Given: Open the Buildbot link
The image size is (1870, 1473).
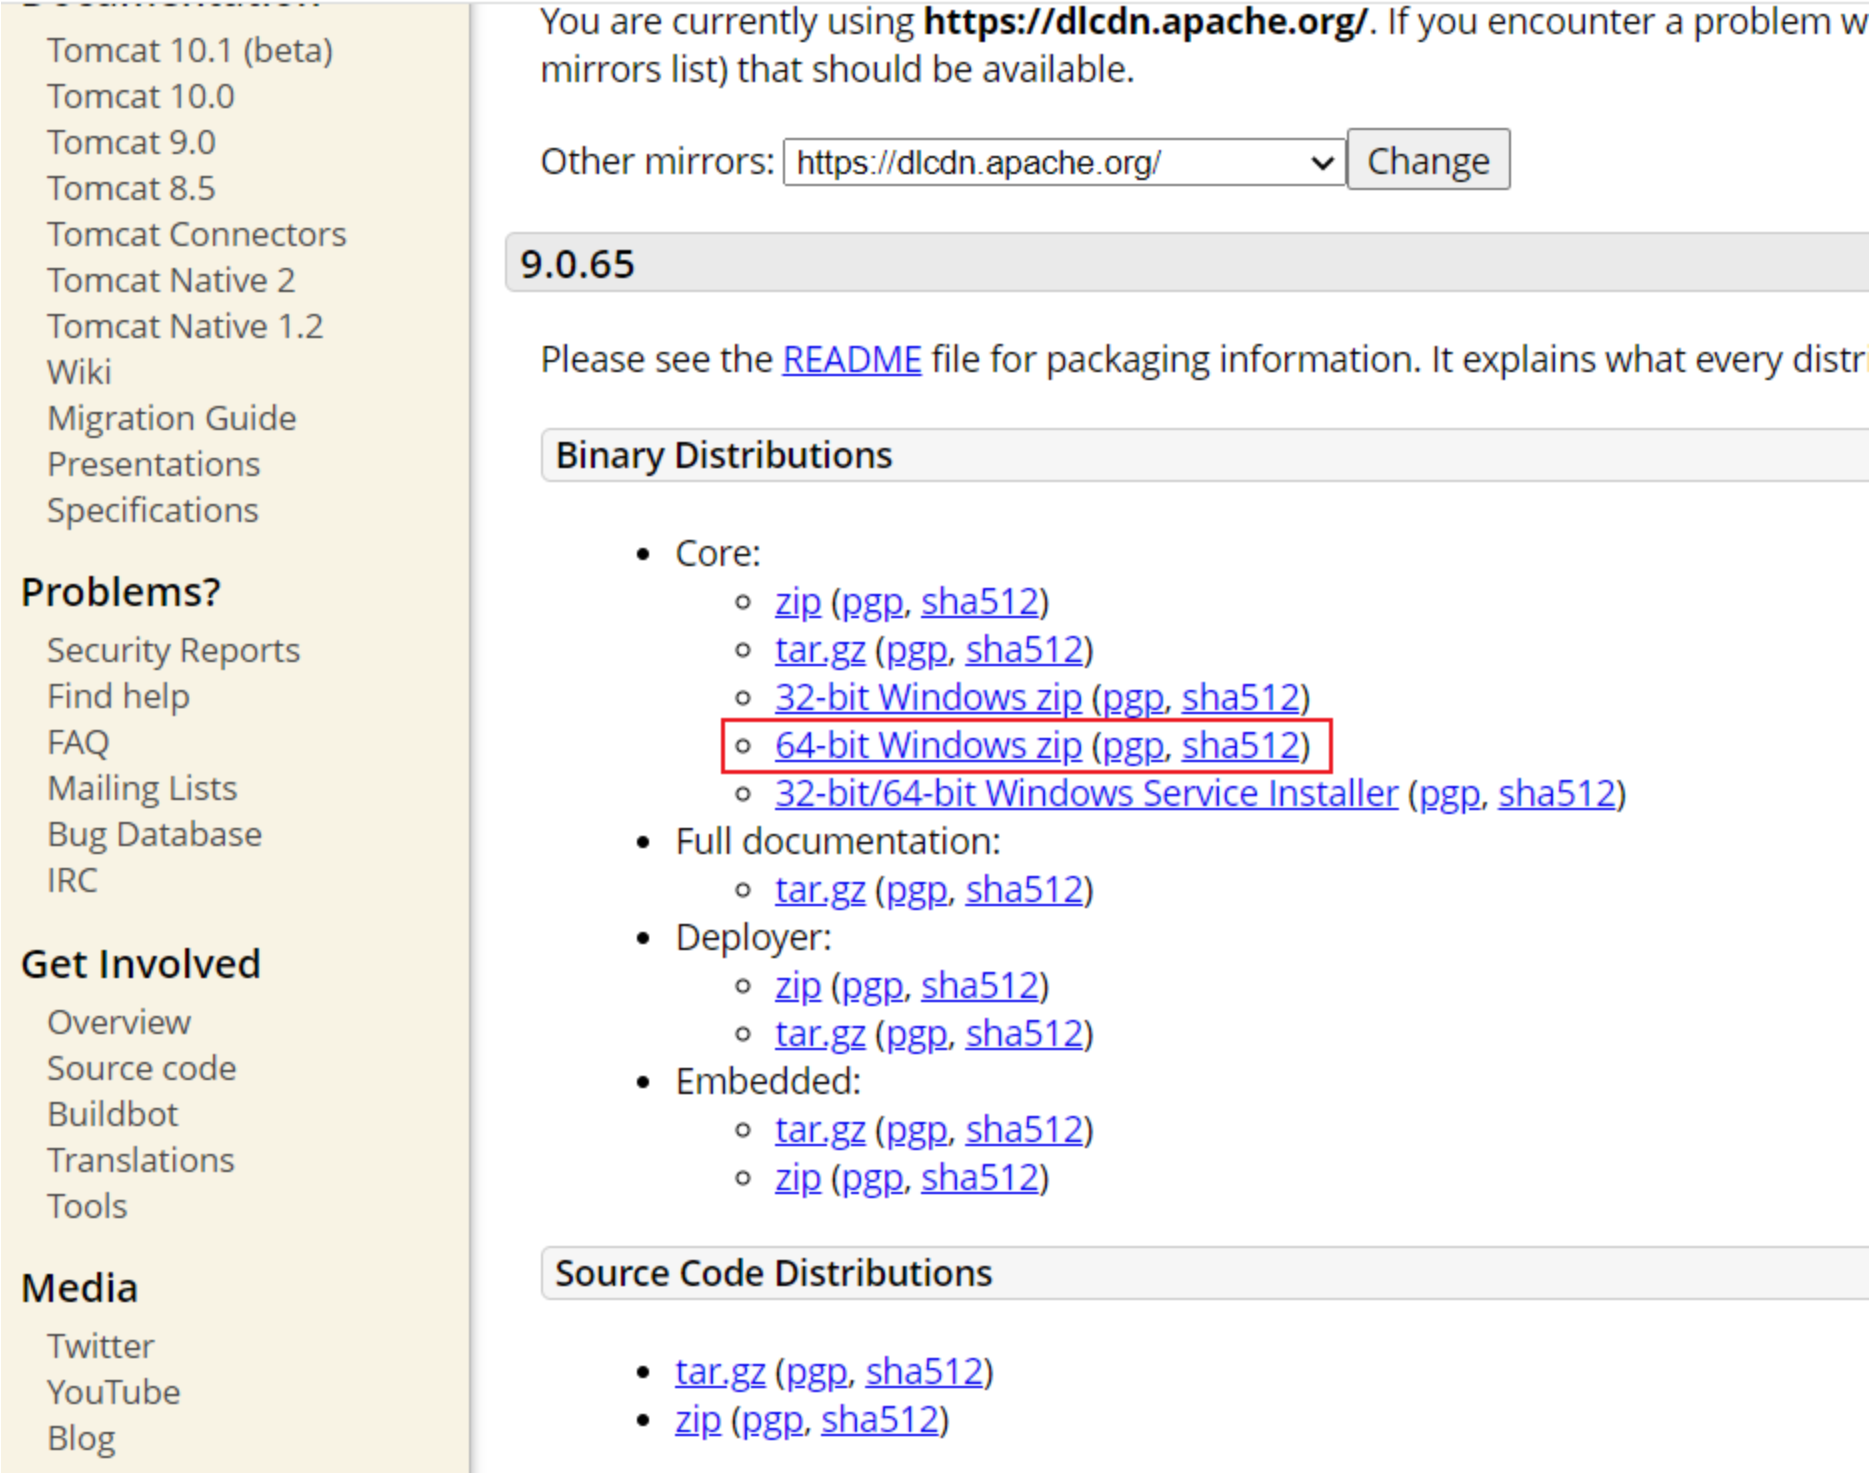Looking at the screenshot, I should click(x=113, y=1114).
